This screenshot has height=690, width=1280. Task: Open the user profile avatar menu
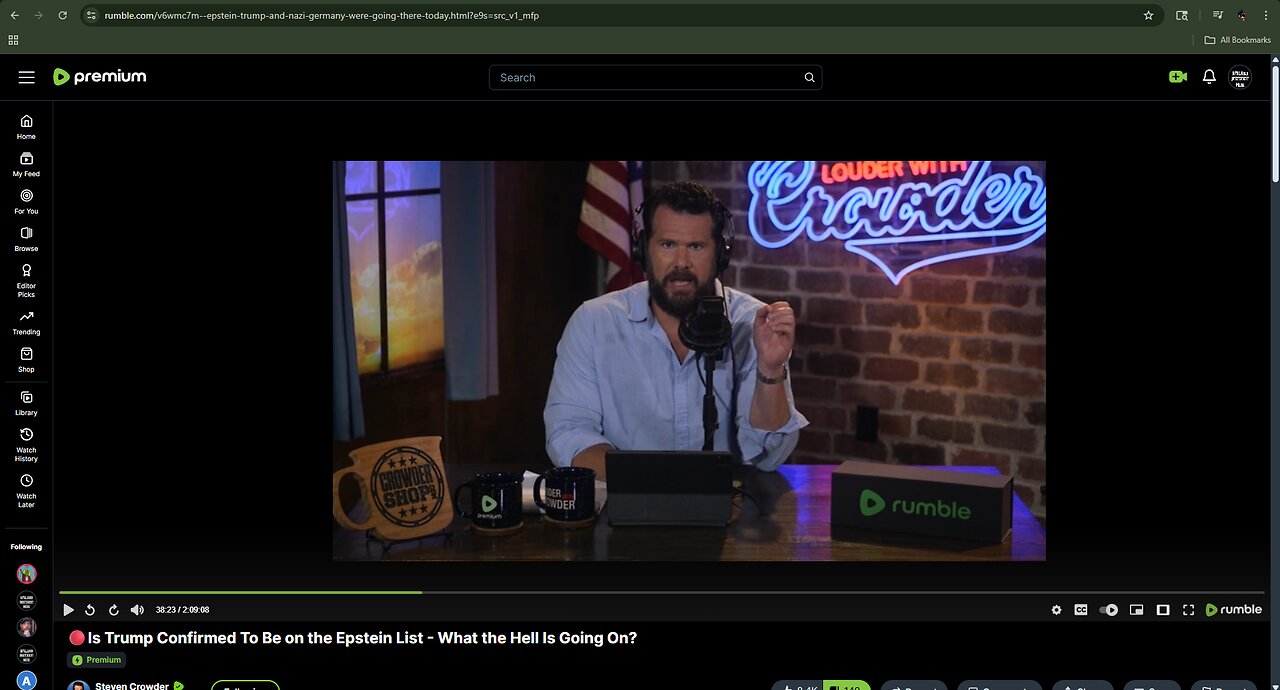click(1240, 77)
